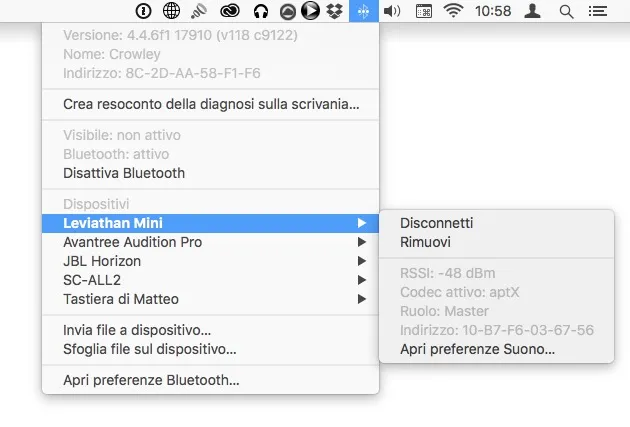
Task: Open the Dropbox menu bar icon
Action: (x=335, y=12)
